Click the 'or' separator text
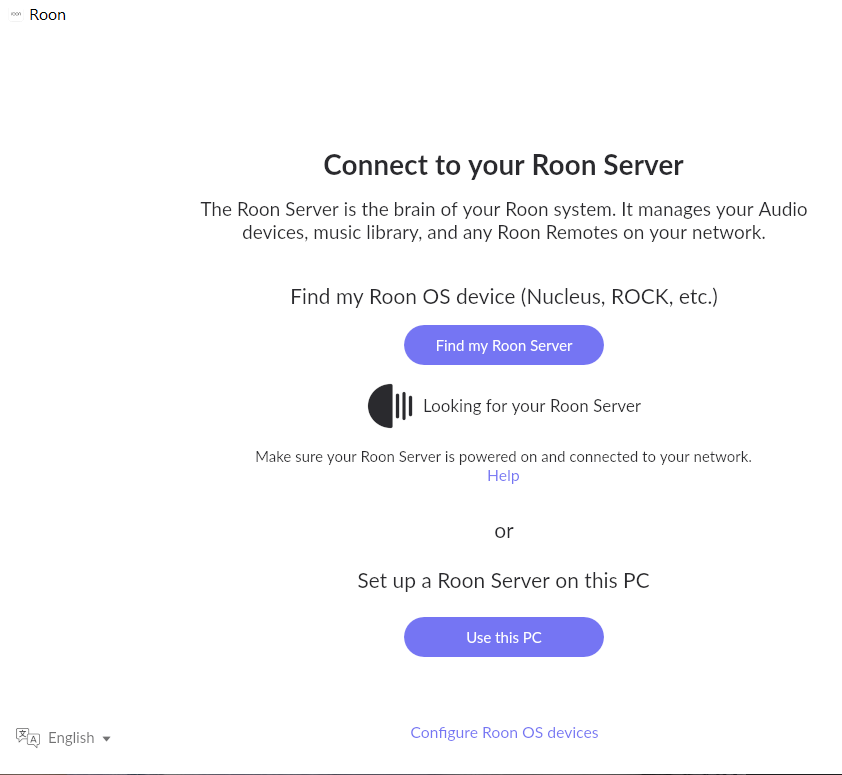 [x=504, y=531]
